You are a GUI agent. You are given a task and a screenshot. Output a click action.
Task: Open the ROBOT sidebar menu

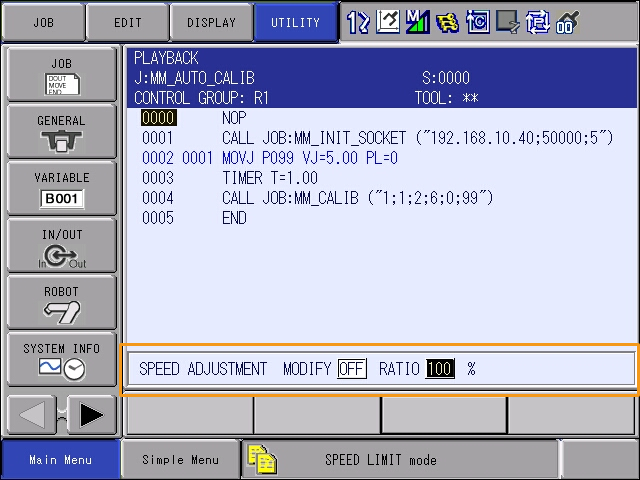pyautogui.click(x=62, y=302)
